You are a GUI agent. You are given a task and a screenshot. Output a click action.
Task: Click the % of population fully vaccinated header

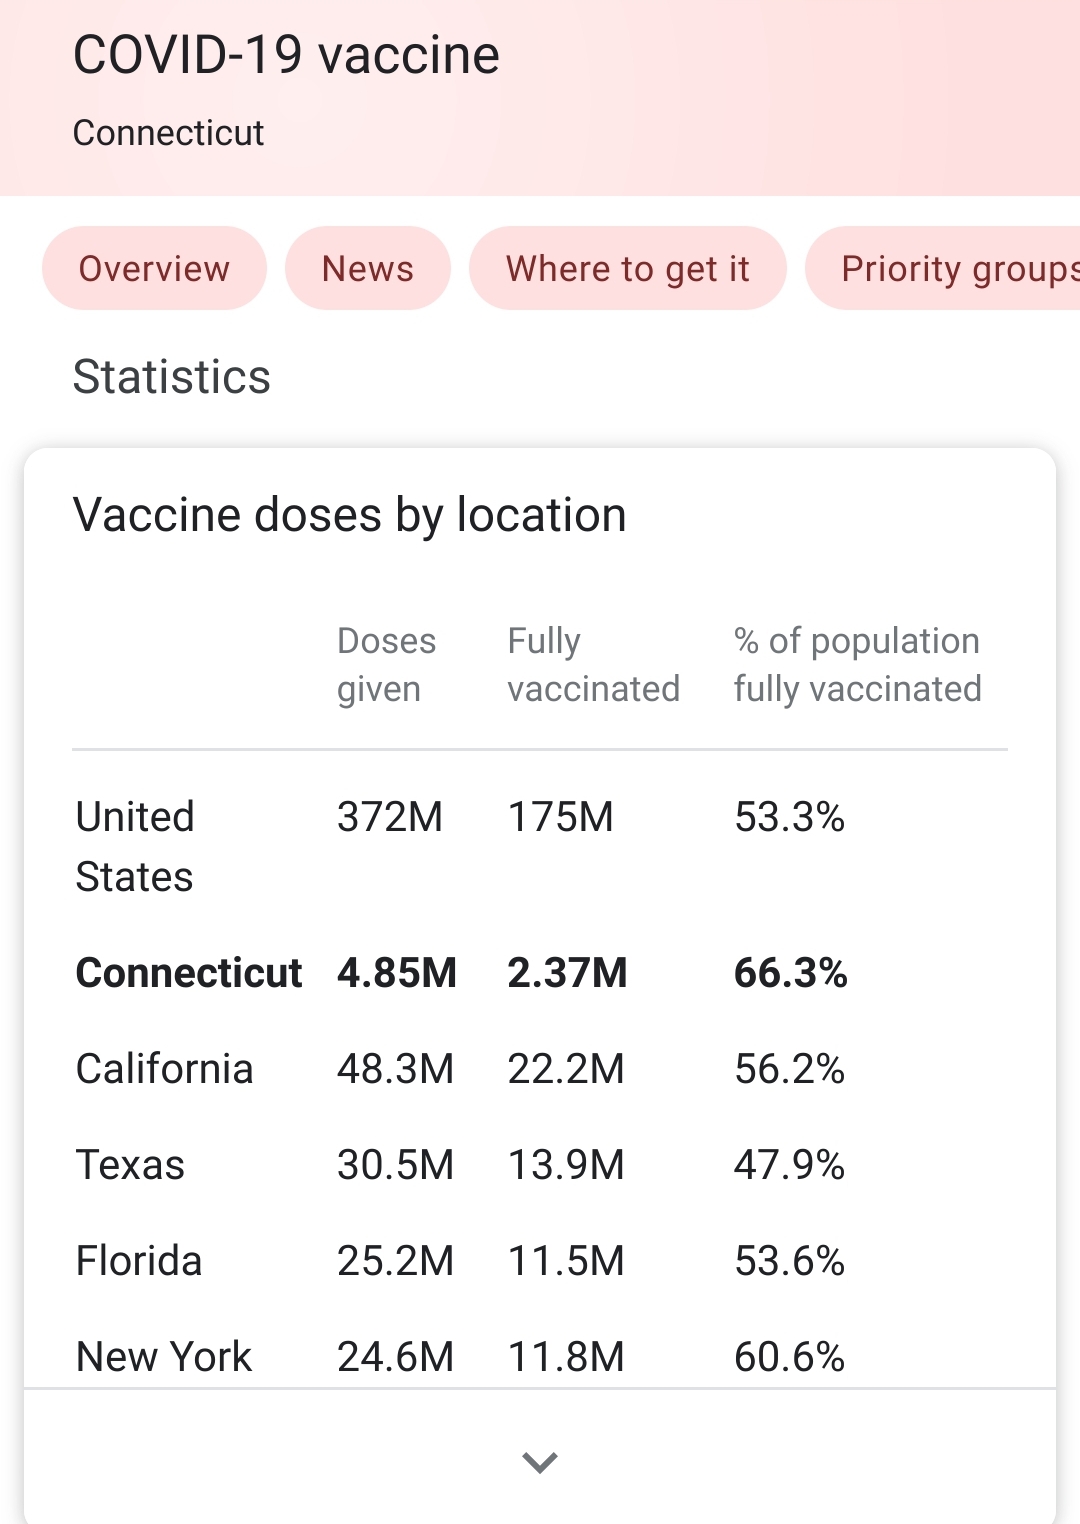[857, 665]
